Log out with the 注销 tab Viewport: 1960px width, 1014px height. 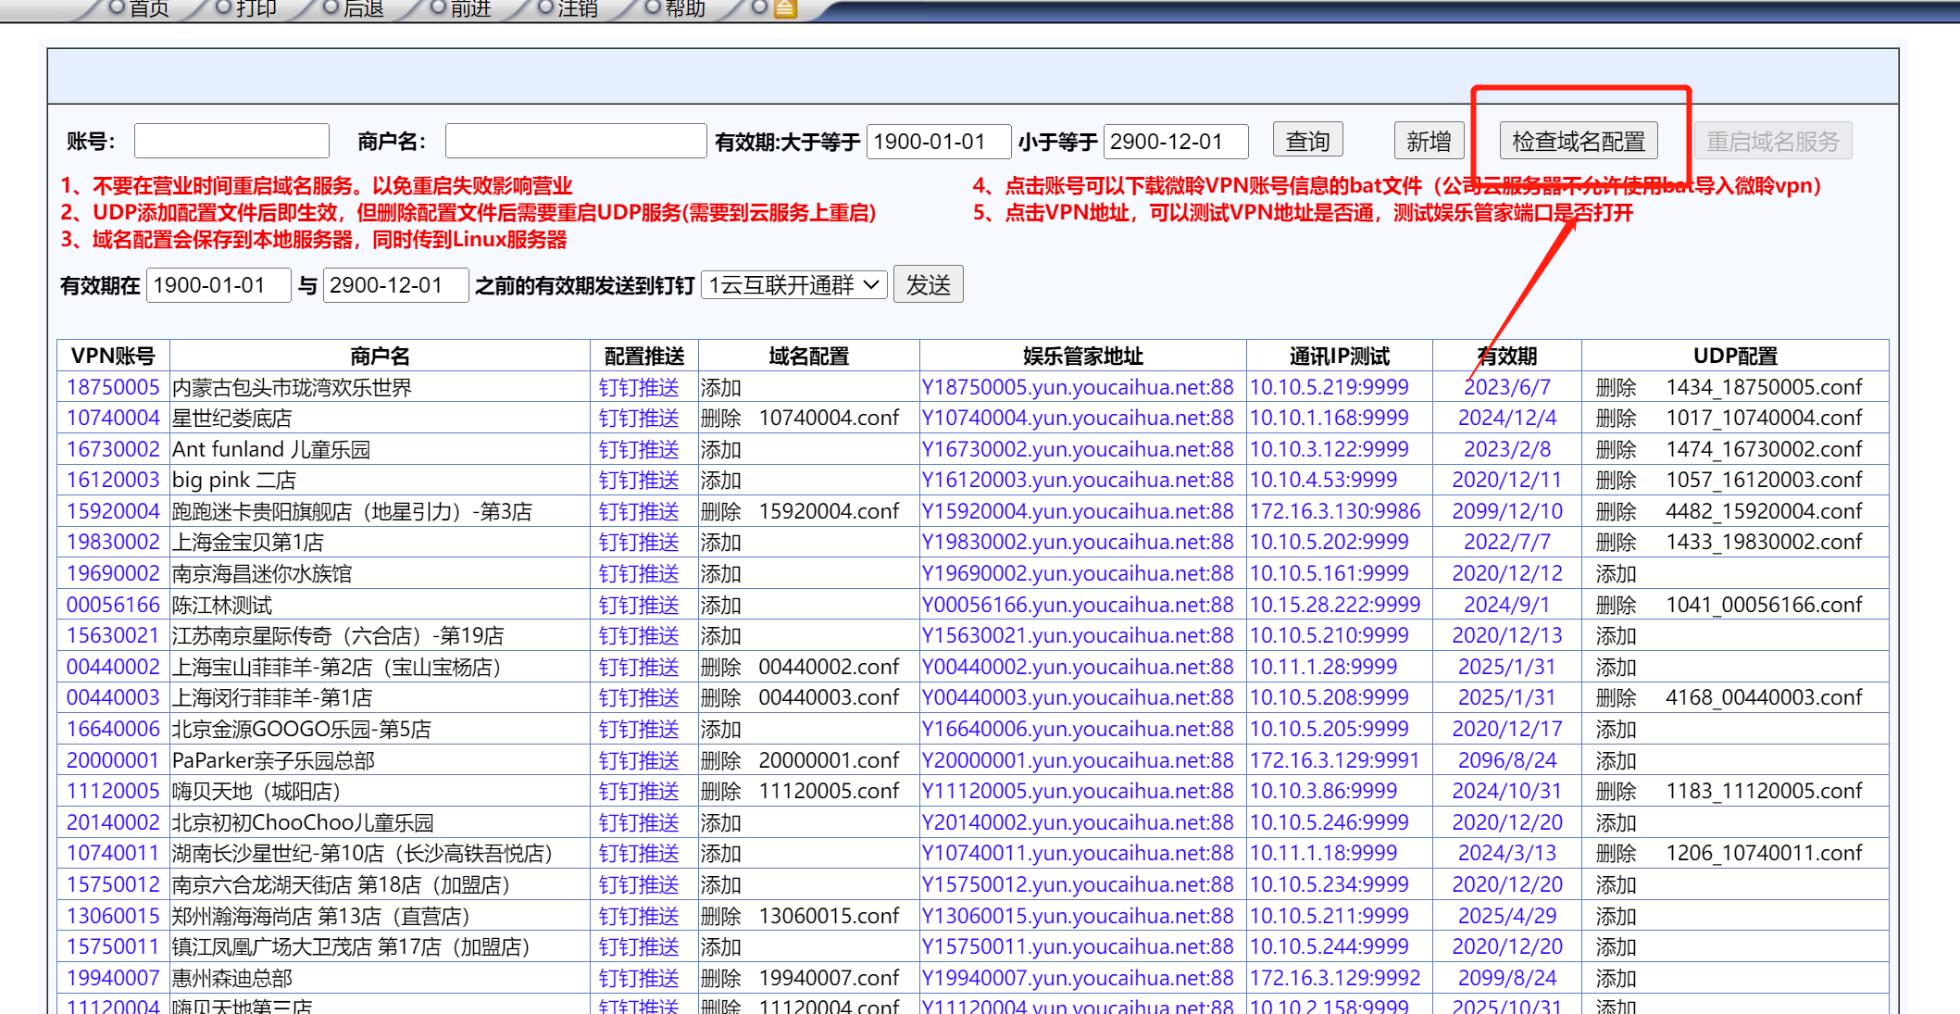(x=567, y=8)
